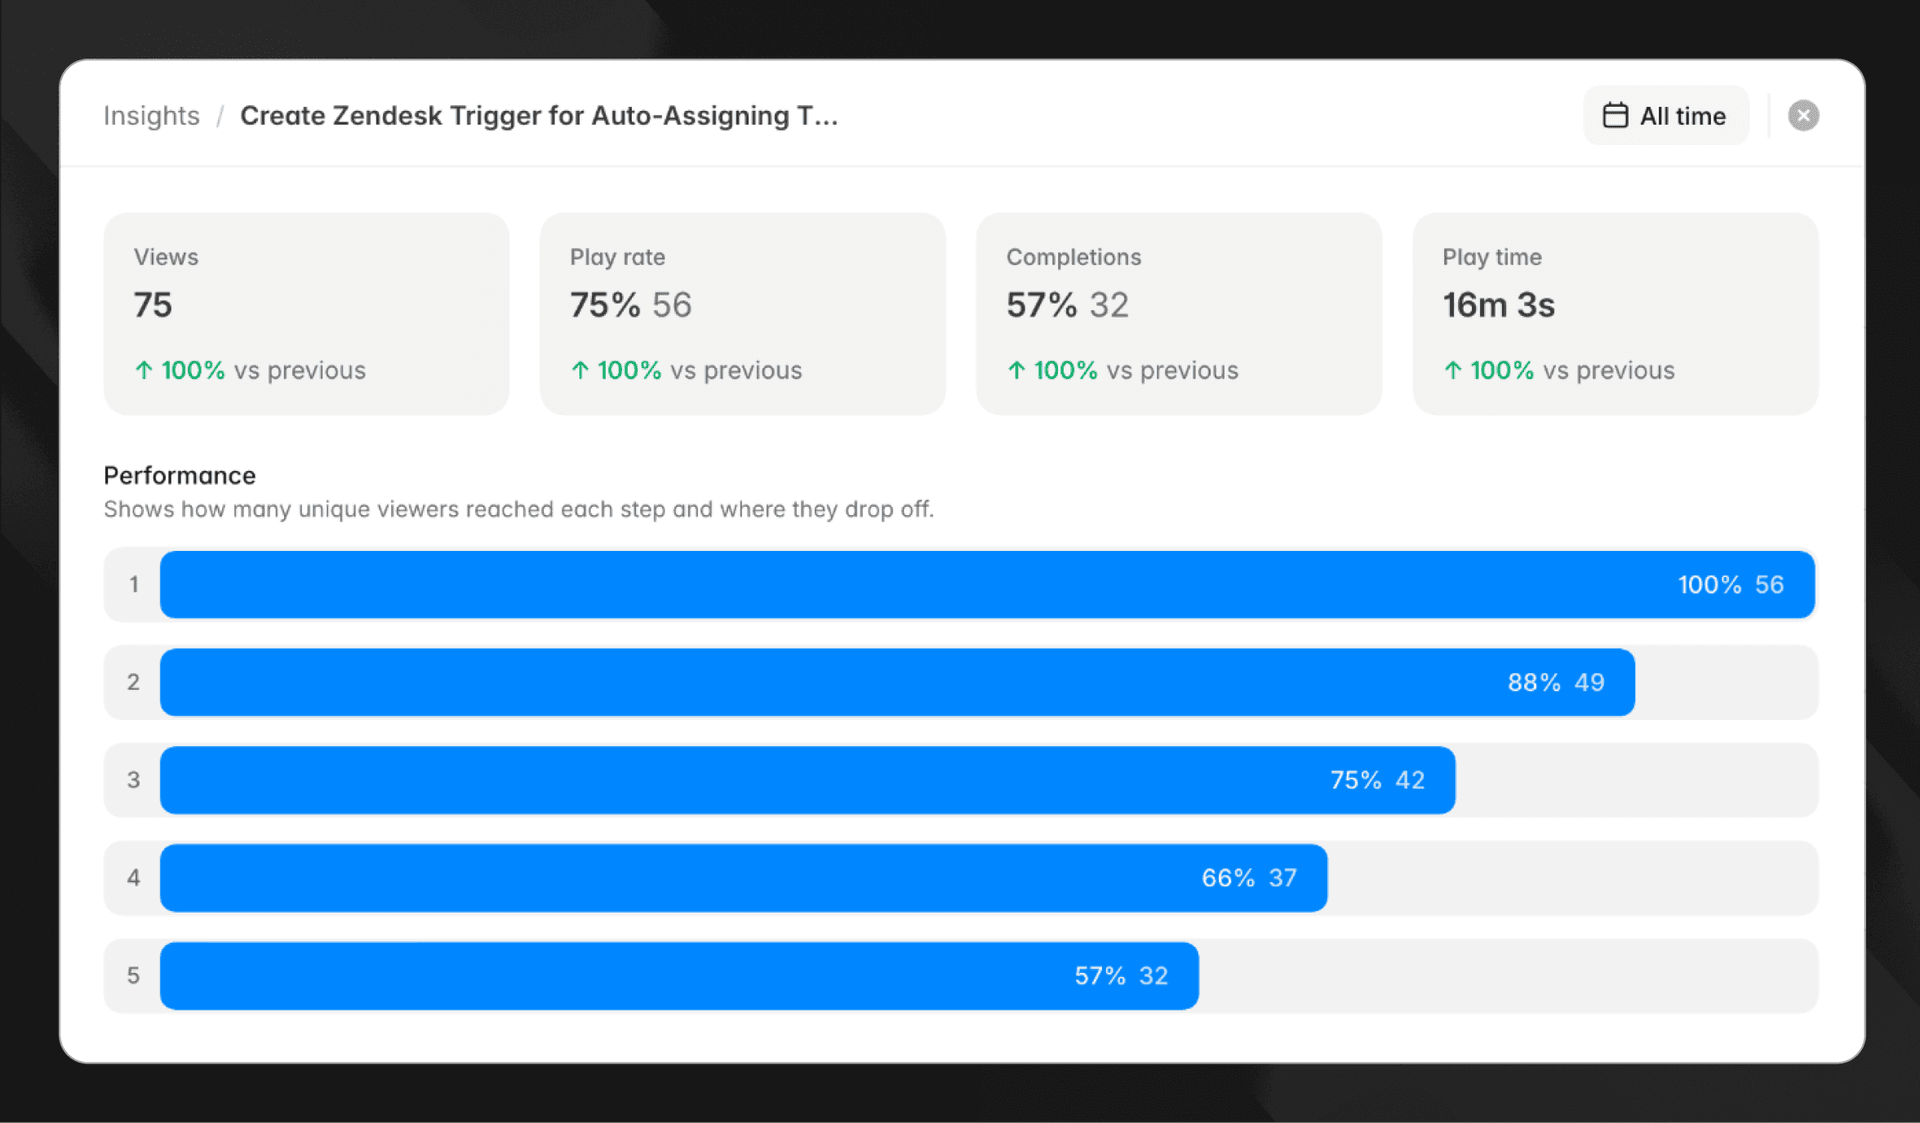Click the Views stat card

(306, 313)
